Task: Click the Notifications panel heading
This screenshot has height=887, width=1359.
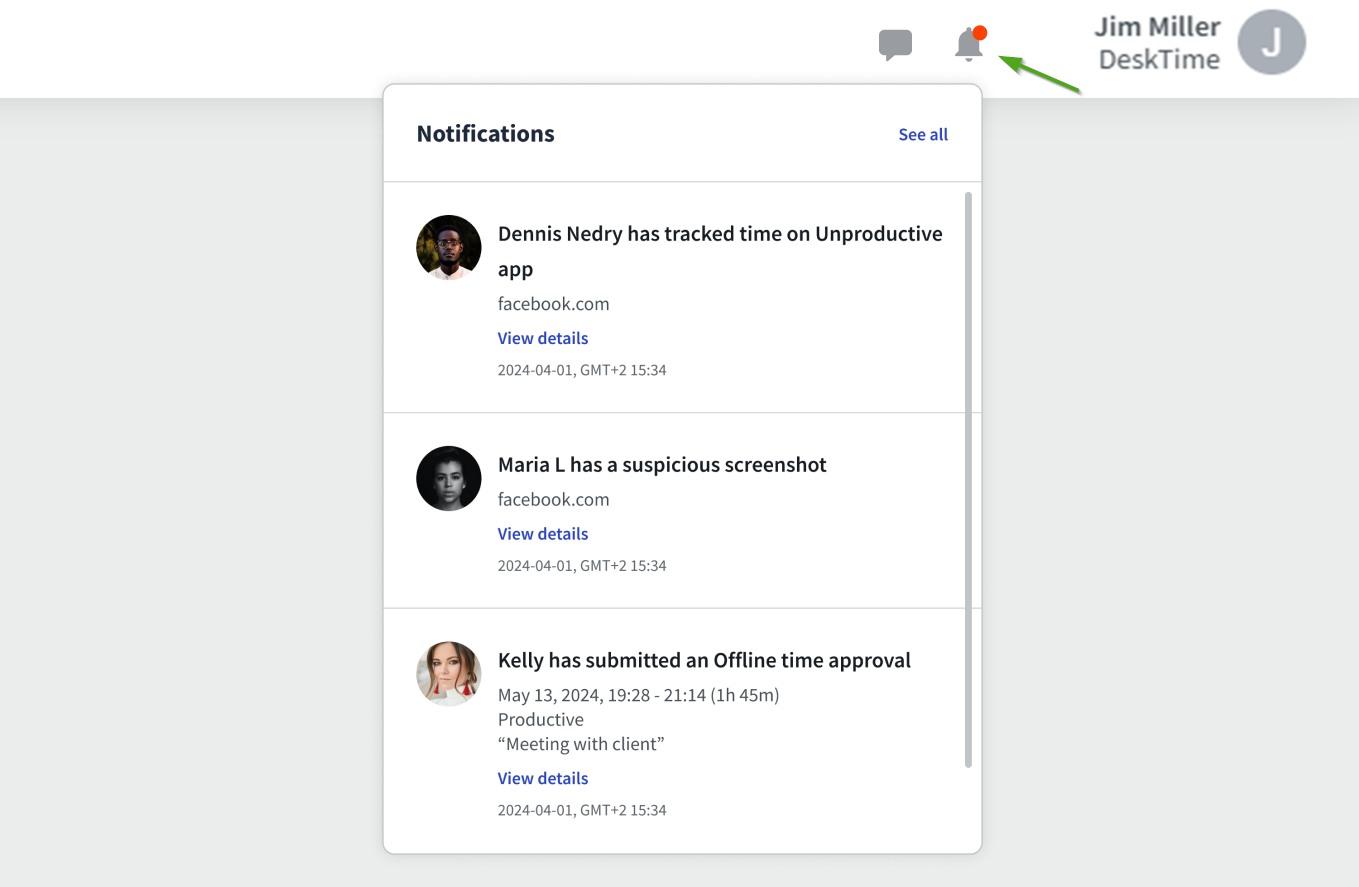Action: pyautogui.click(x=485, y=134)
